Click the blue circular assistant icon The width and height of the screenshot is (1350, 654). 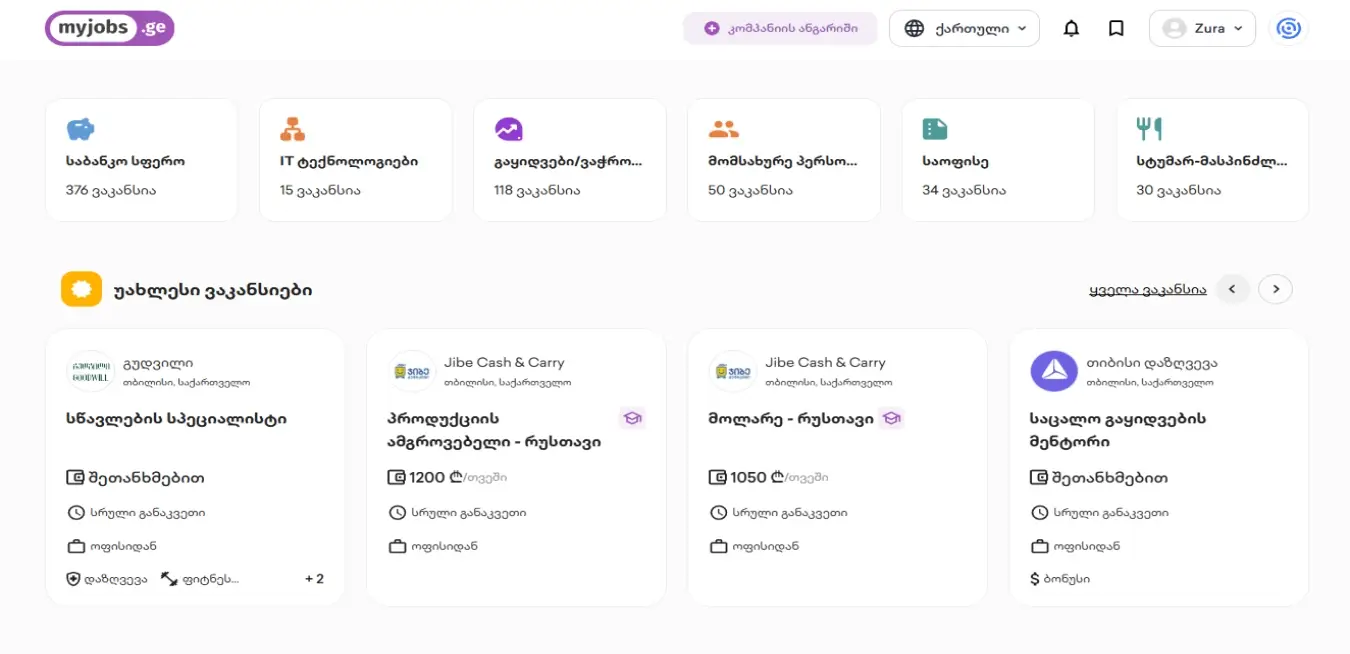[x=1289, y=28]
